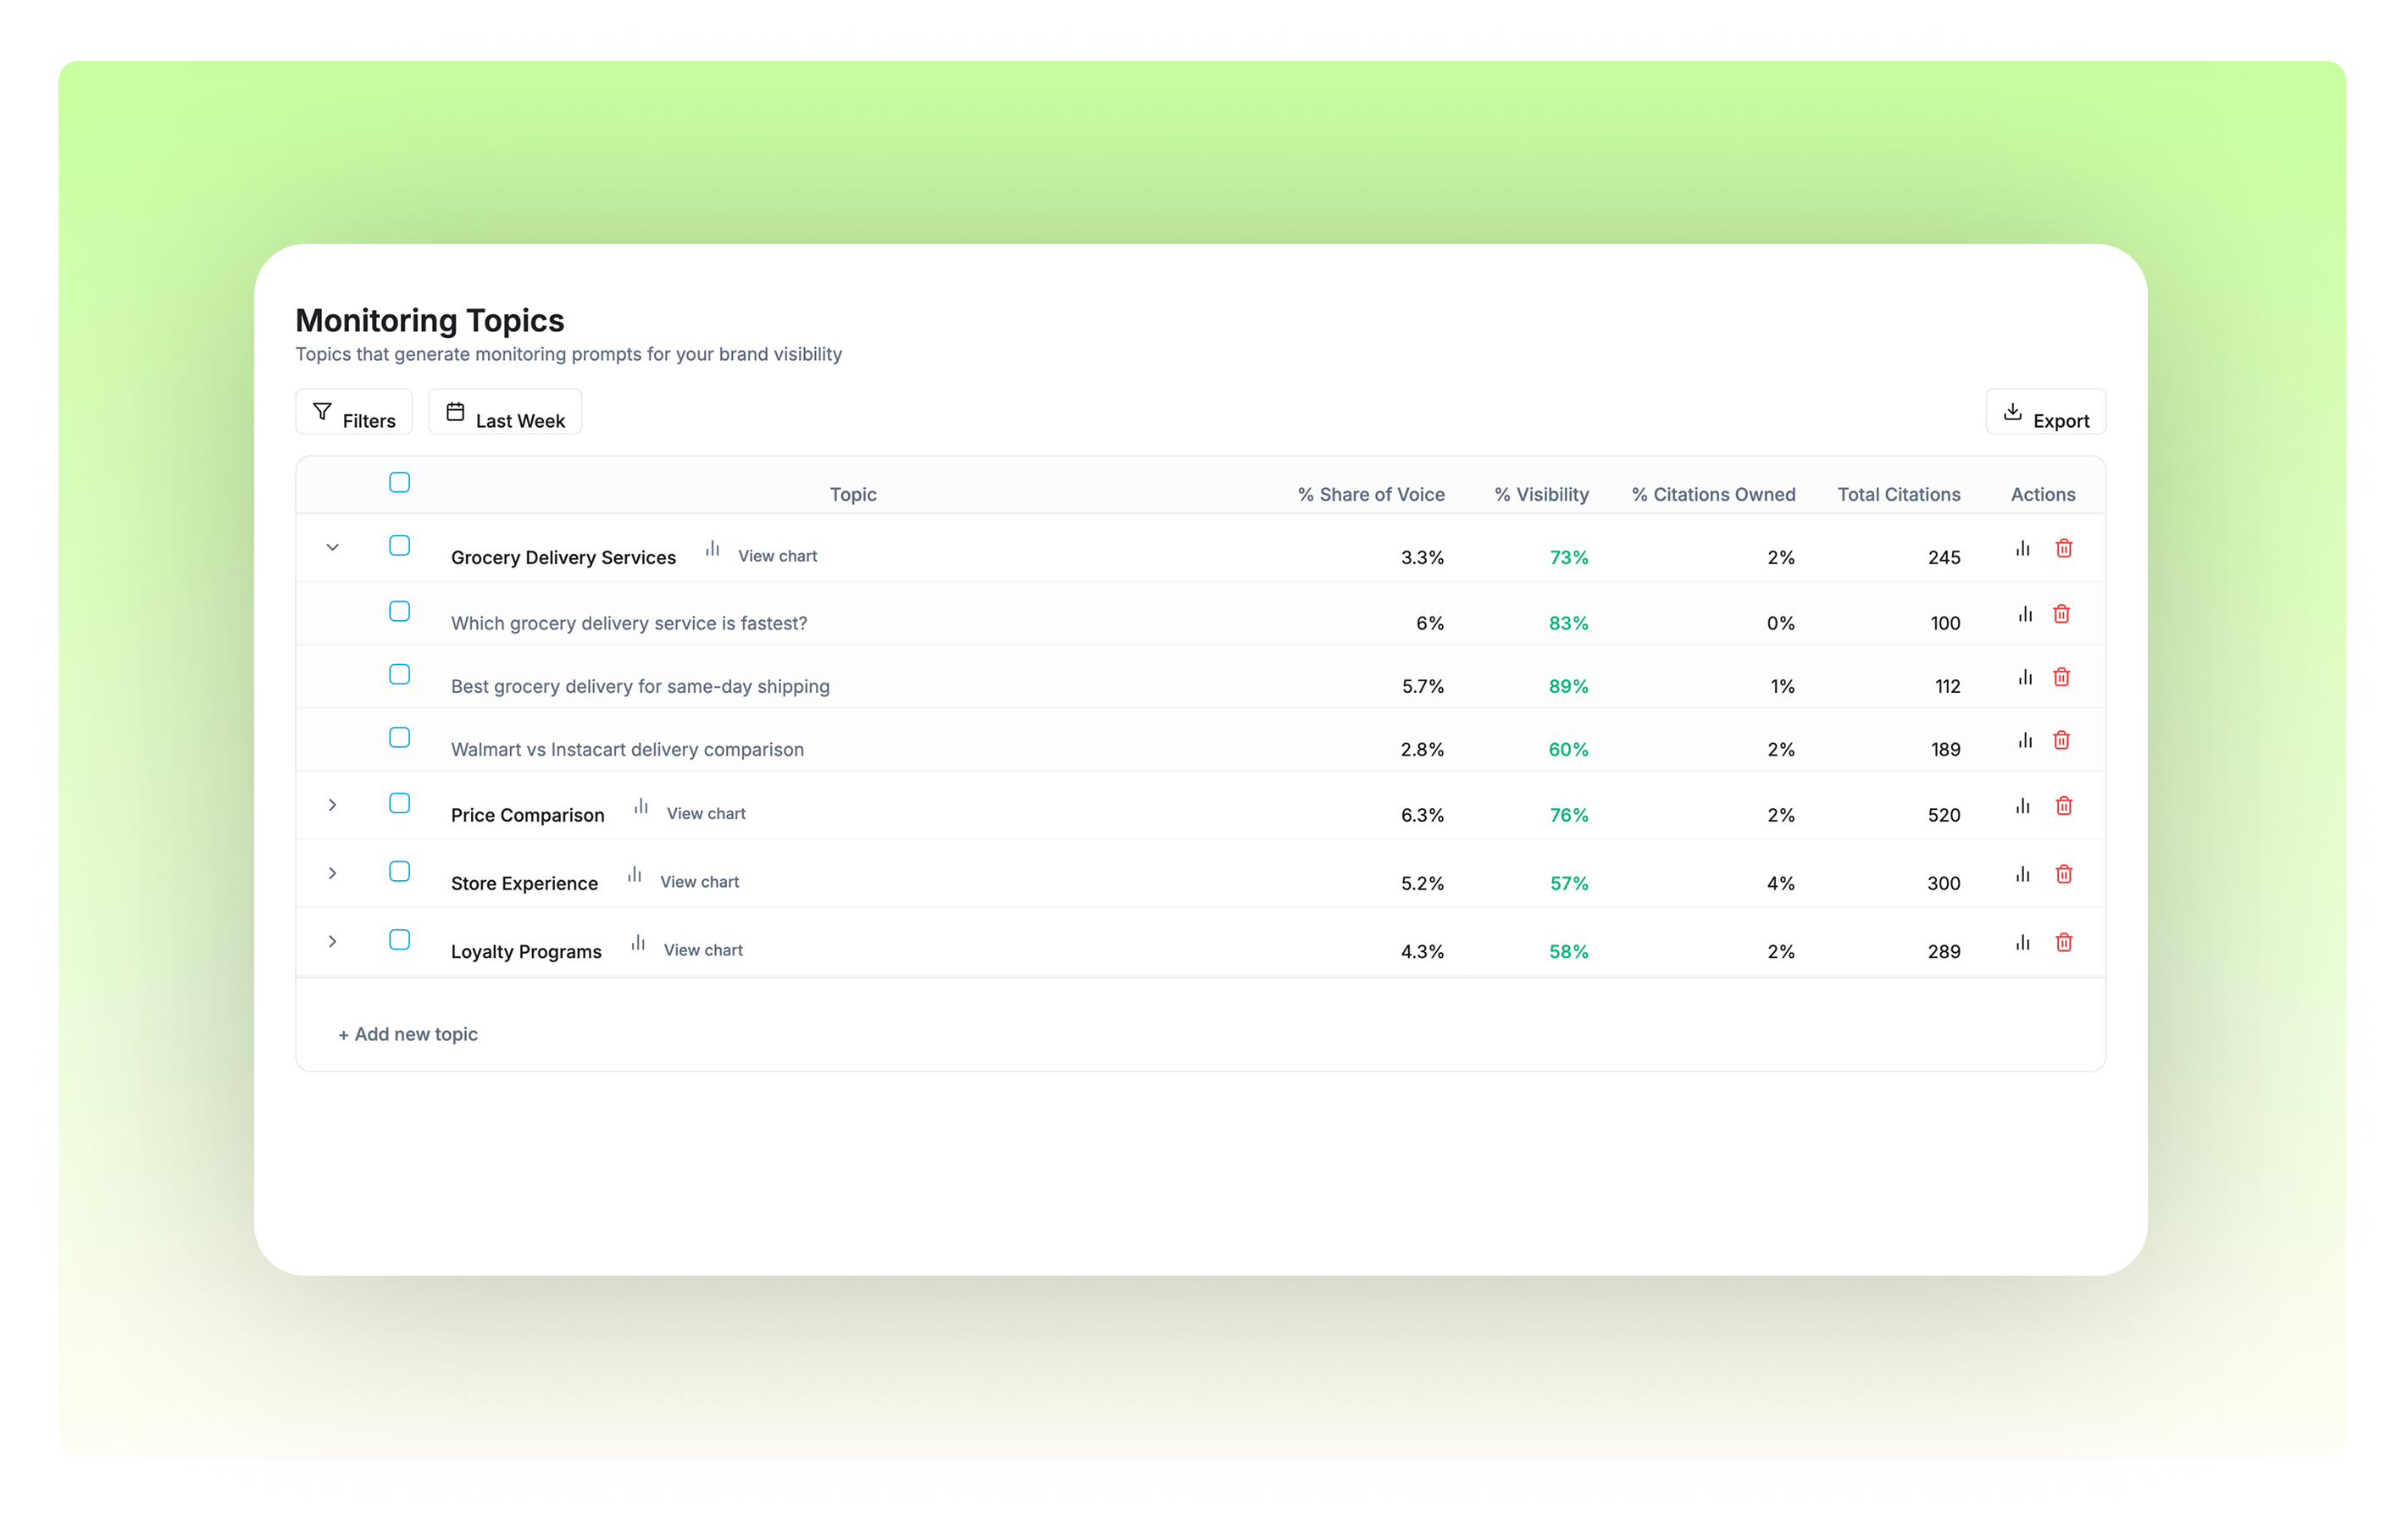
Task: Export the monitoring topics table
Action: [2045, 413]
